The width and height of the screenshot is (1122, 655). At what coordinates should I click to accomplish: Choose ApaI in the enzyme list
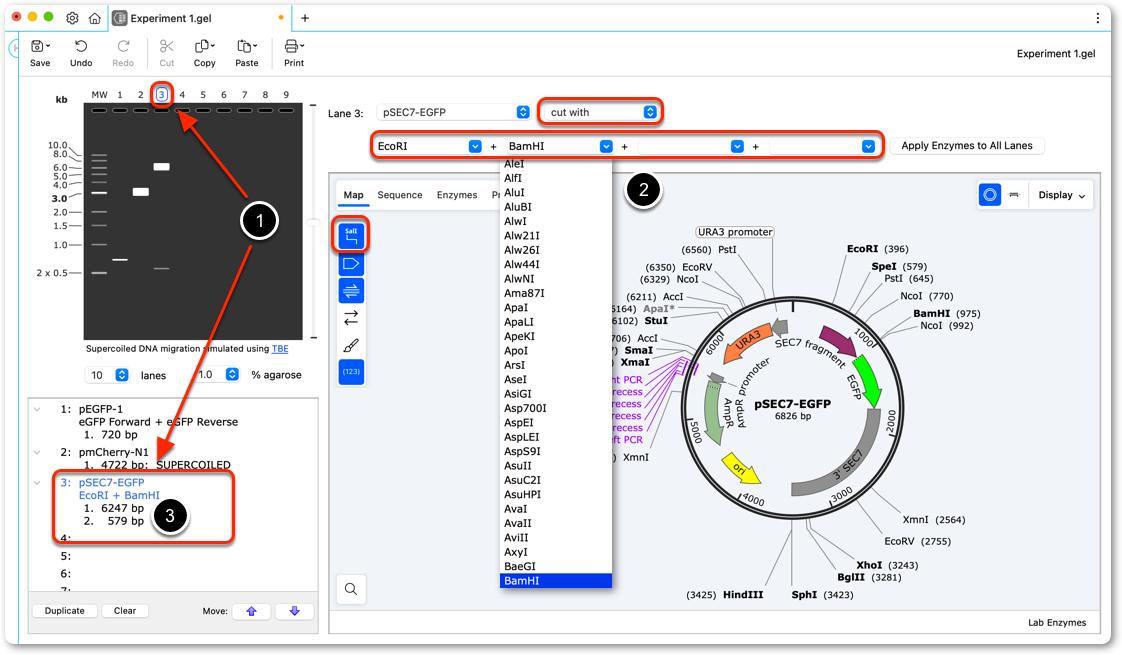pos(556,308)
